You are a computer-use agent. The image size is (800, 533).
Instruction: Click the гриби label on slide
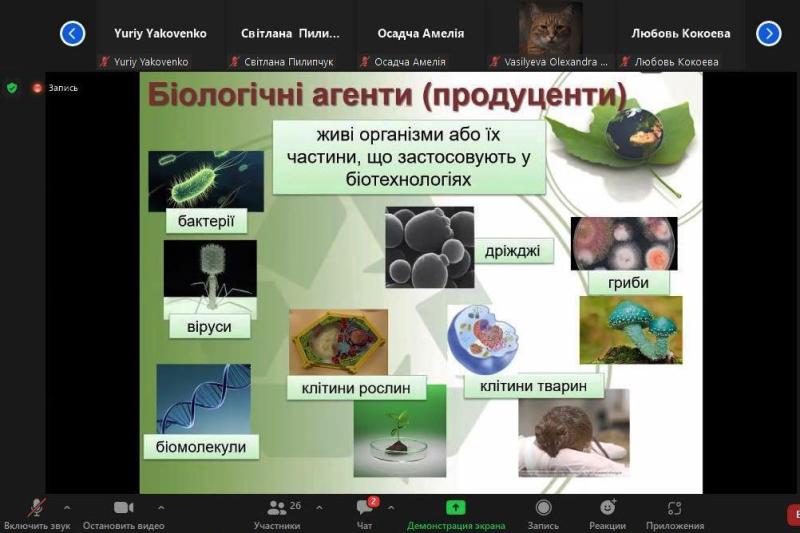tap(629, 283)
